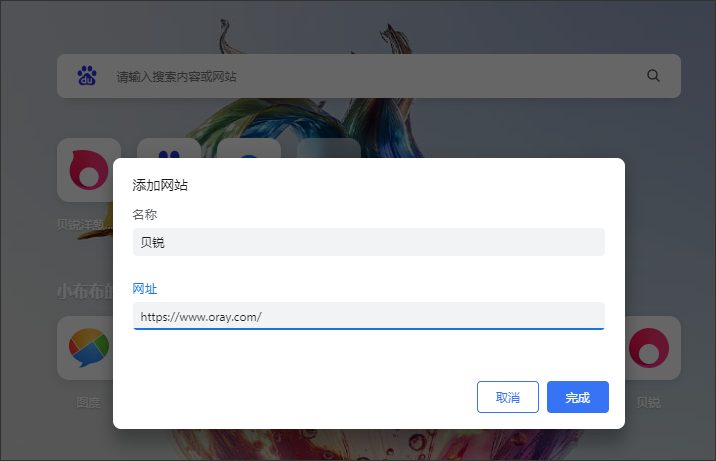Click the 小布布 section heading
This screenshot has width=716, height=461.
(x=84, y=291)
